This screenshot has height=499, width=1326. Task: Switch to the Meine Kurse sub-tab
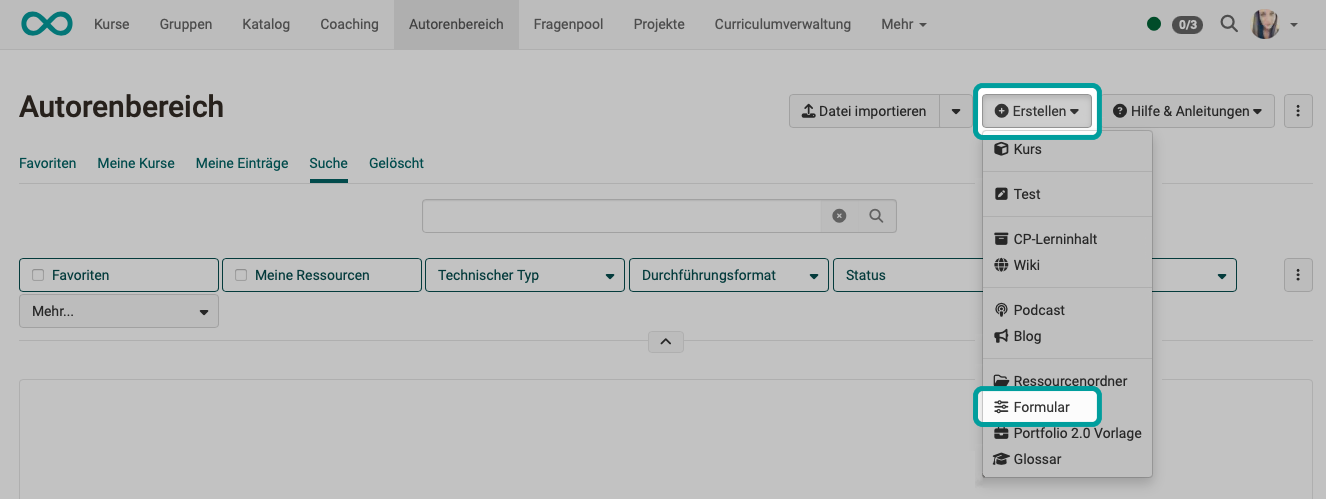coord(136,163)
